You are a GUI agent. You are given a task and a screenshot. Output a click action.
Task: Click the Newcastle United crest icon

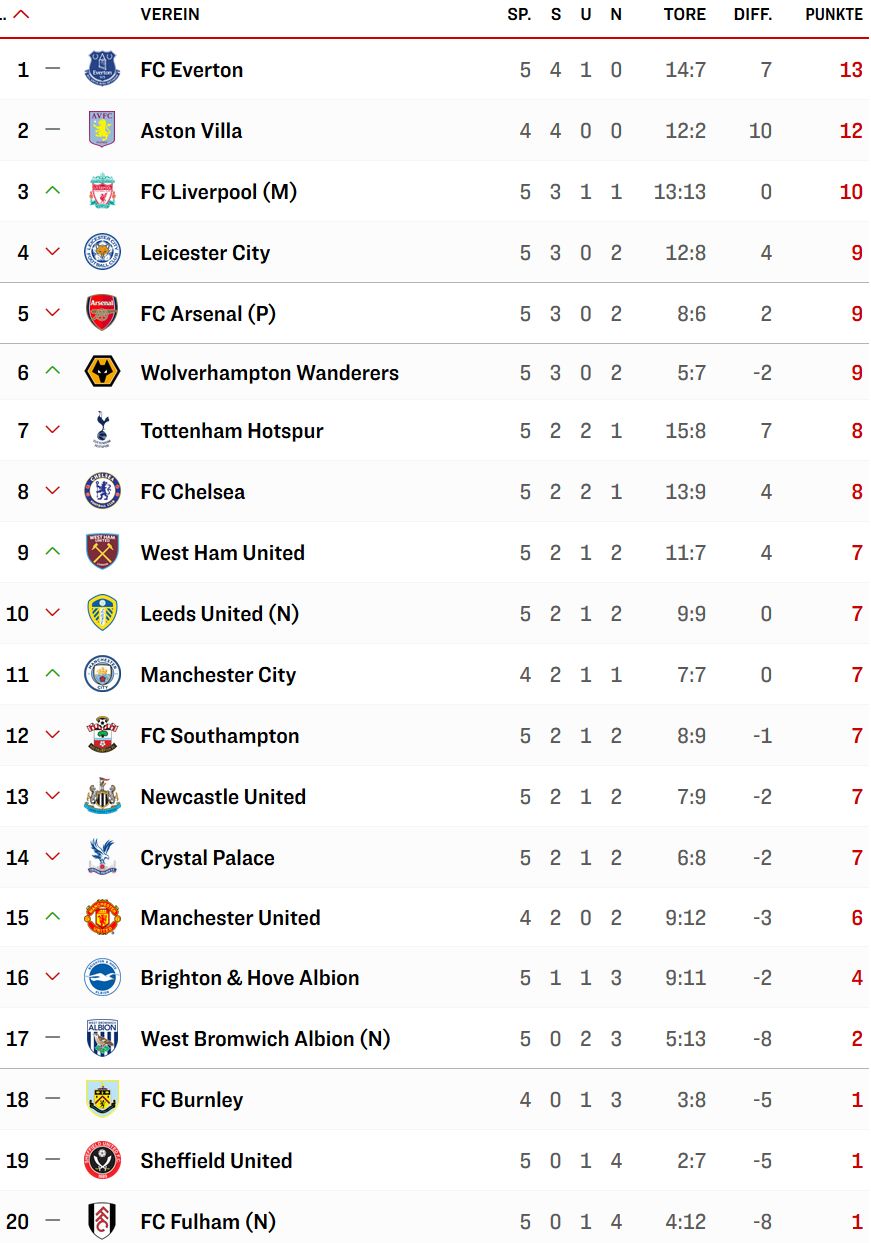pos(102,796)
